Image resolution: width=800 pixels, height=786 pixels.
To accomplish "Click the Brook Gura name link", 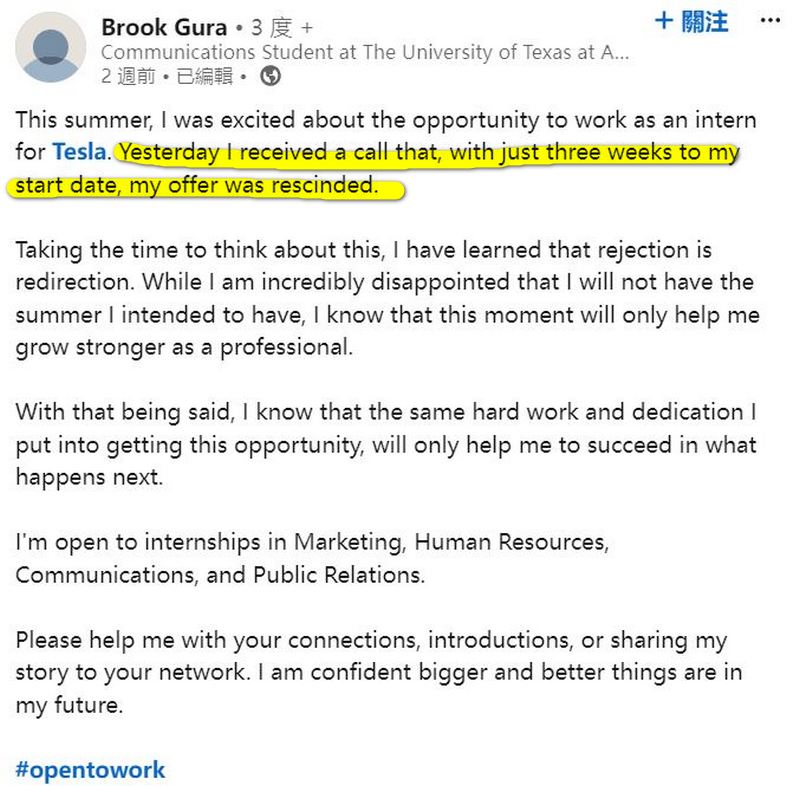I will pyautogui.click(x=164, y=28).
